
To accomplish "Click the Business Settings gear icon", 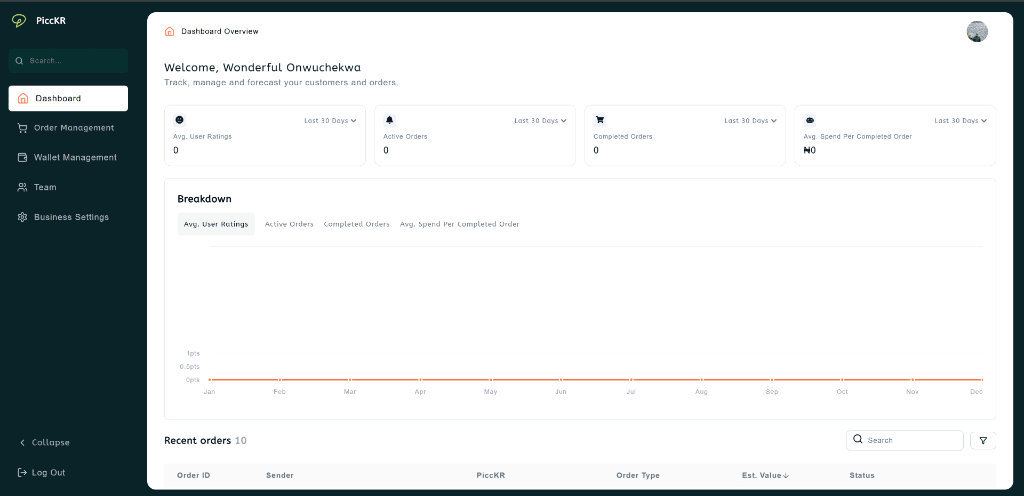I will 22,217.
